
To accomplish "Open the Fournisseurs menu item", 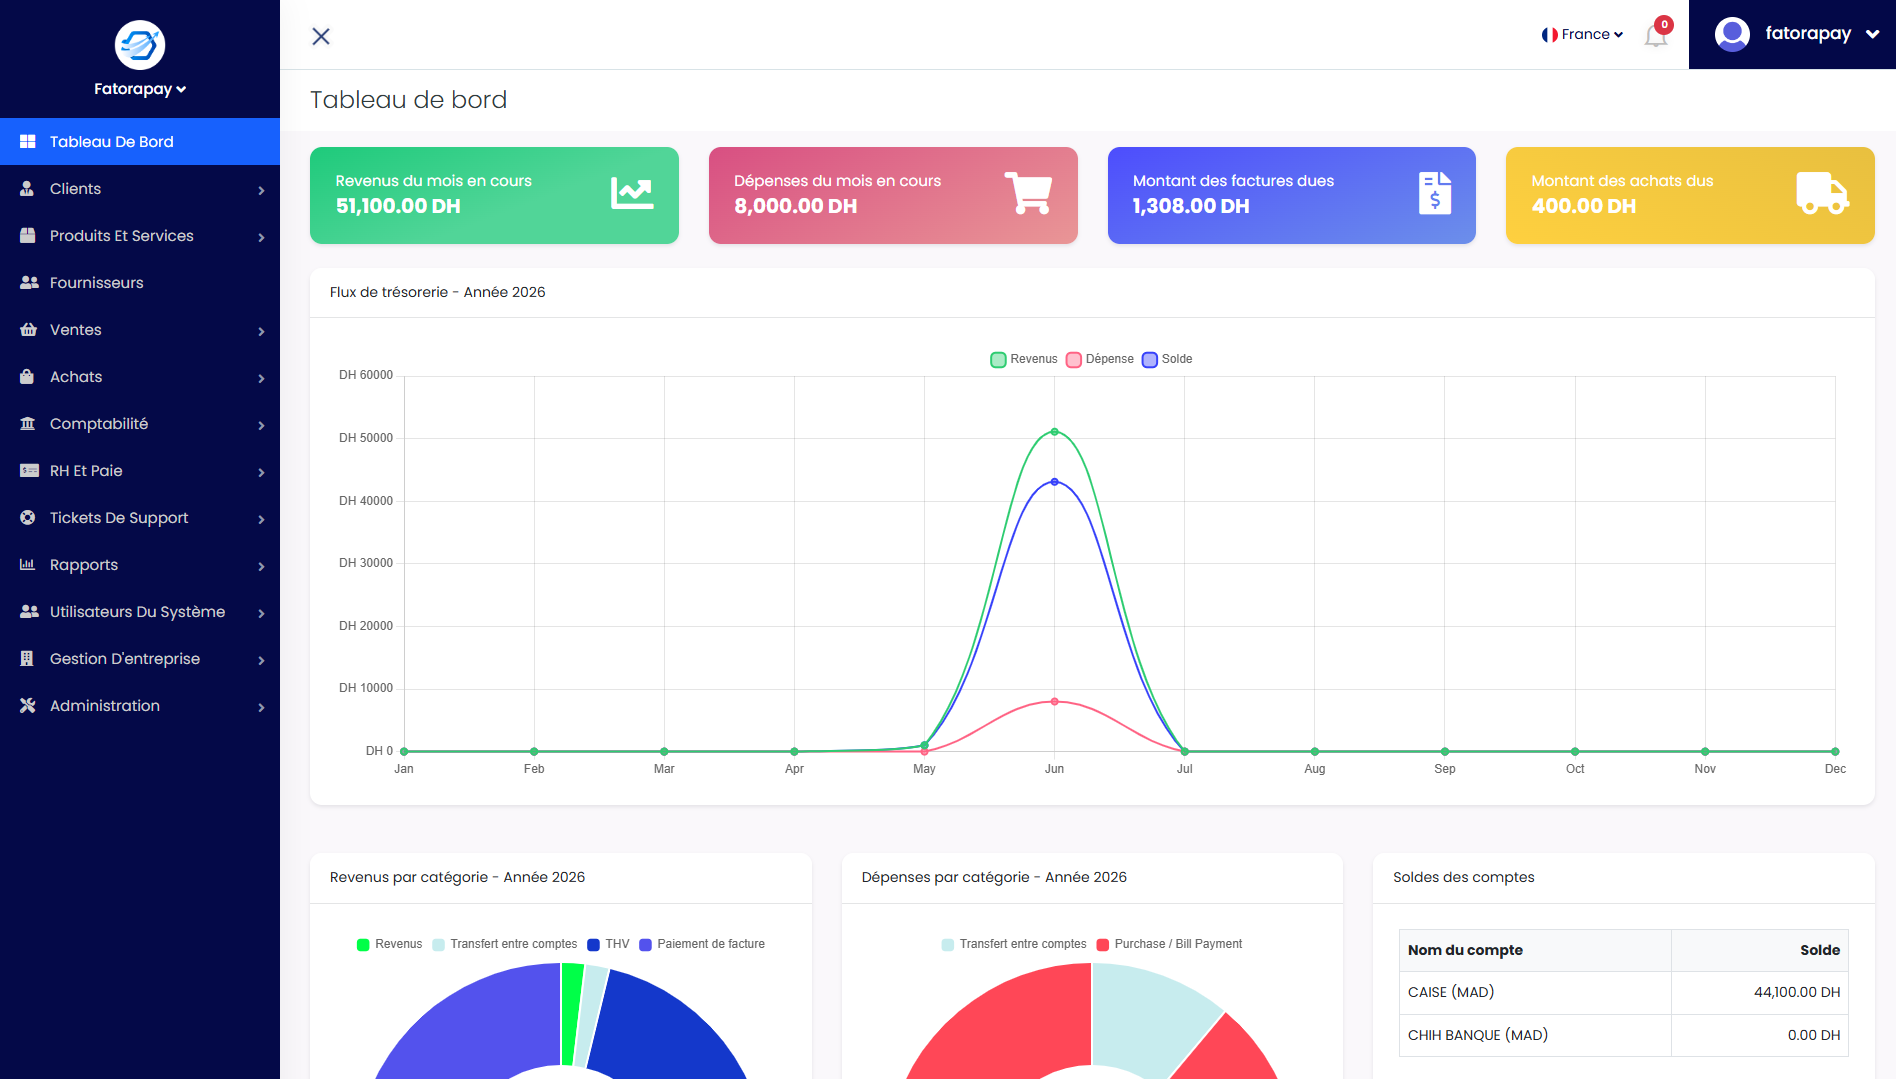I will tap(140, 283).
